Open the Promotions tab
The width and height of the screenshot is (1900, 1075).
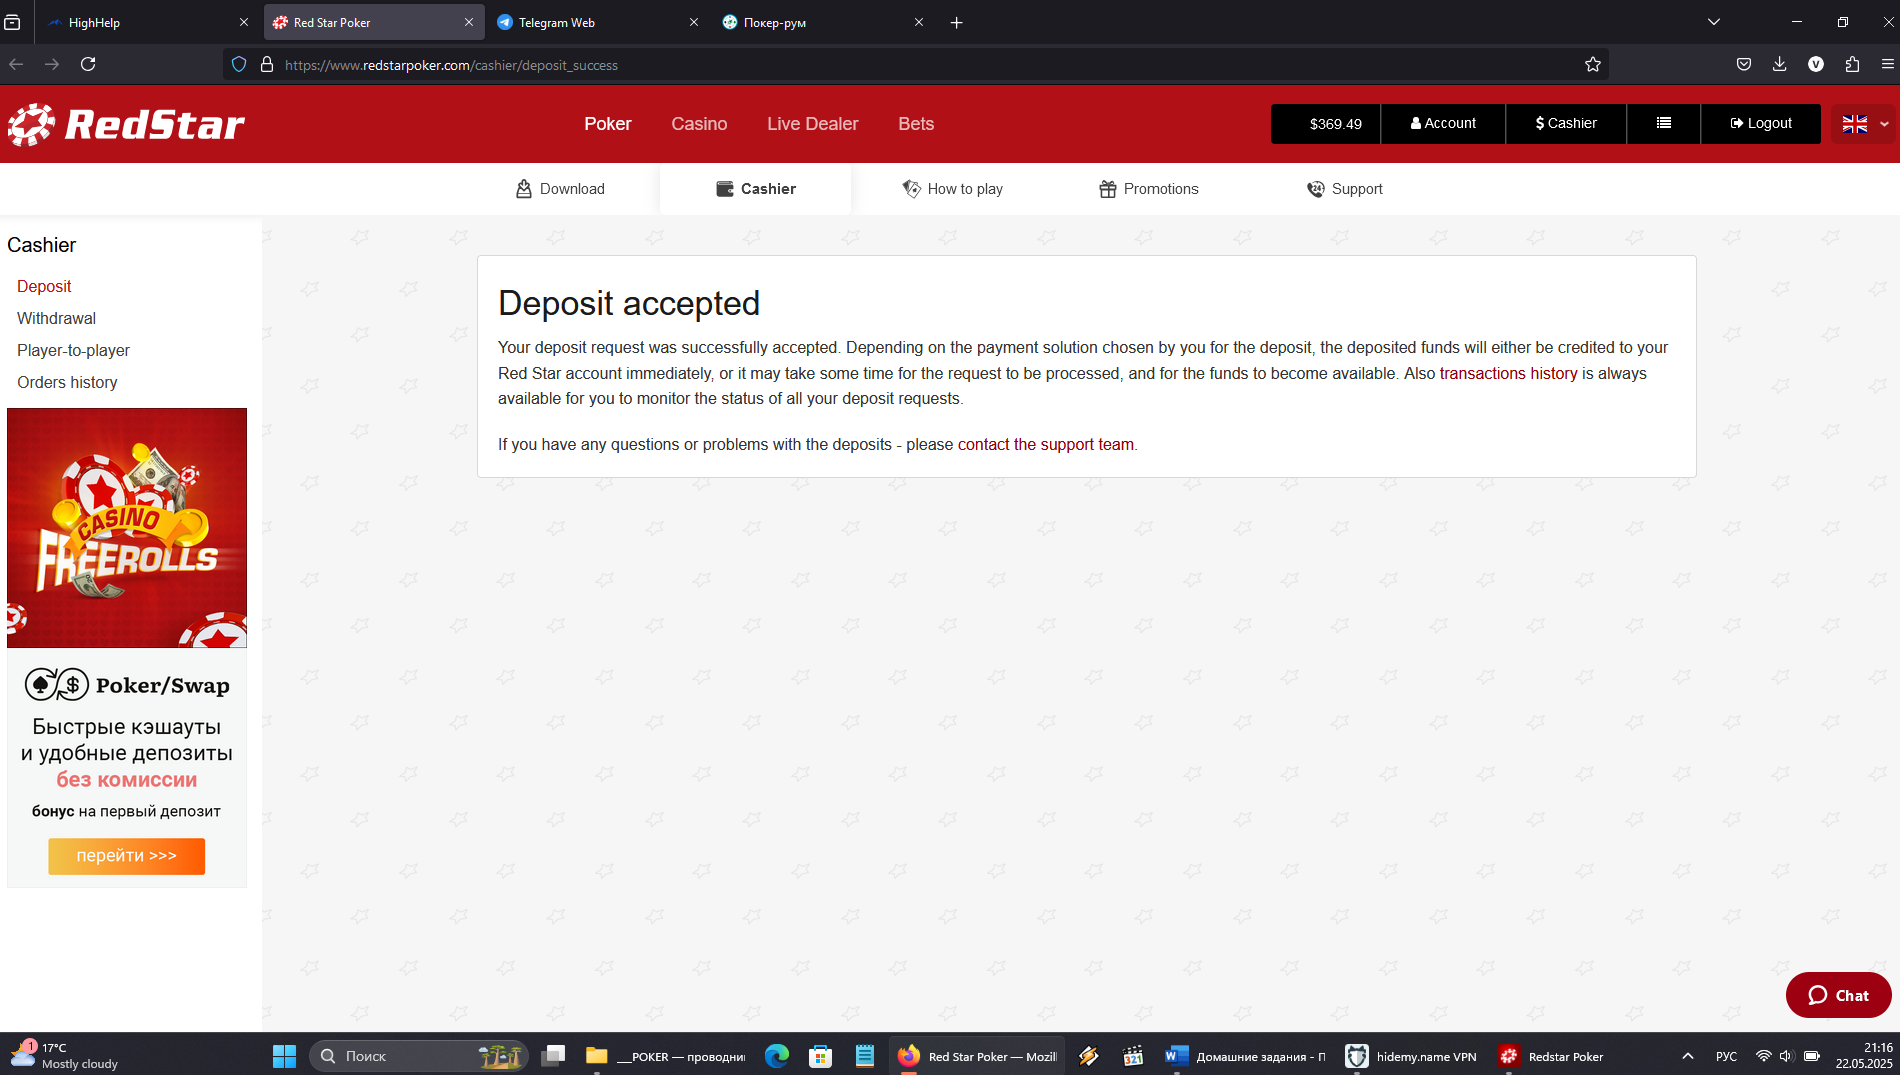[1148, 189]
